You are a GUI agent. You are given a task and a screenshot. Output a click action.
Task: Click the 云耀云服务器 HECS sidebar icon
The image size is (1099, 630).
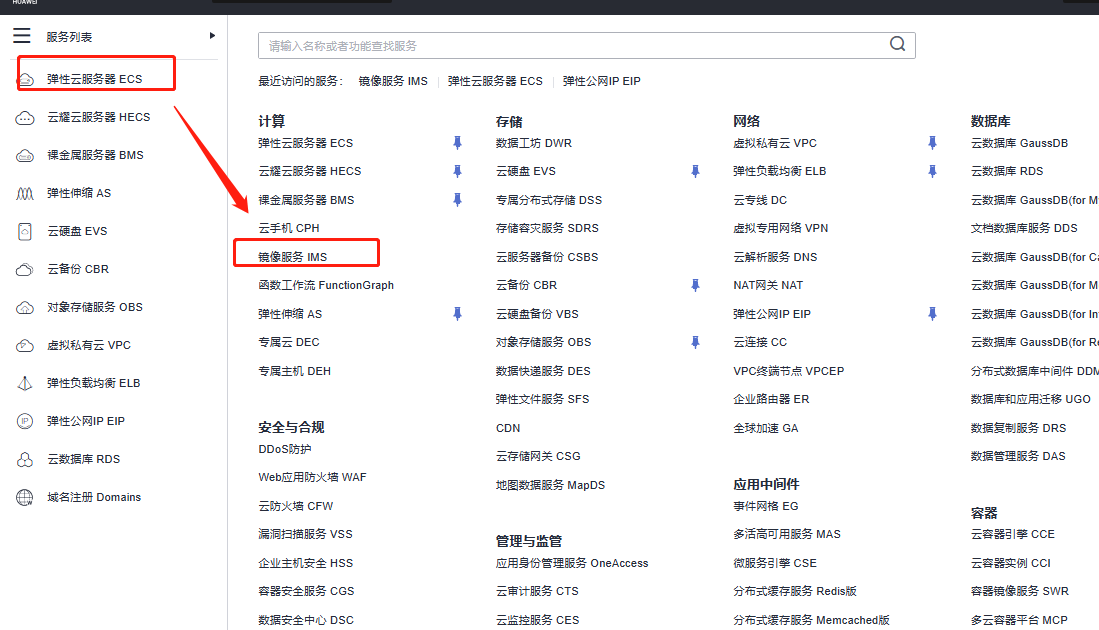pyautogui.click(x=25, y=118)
